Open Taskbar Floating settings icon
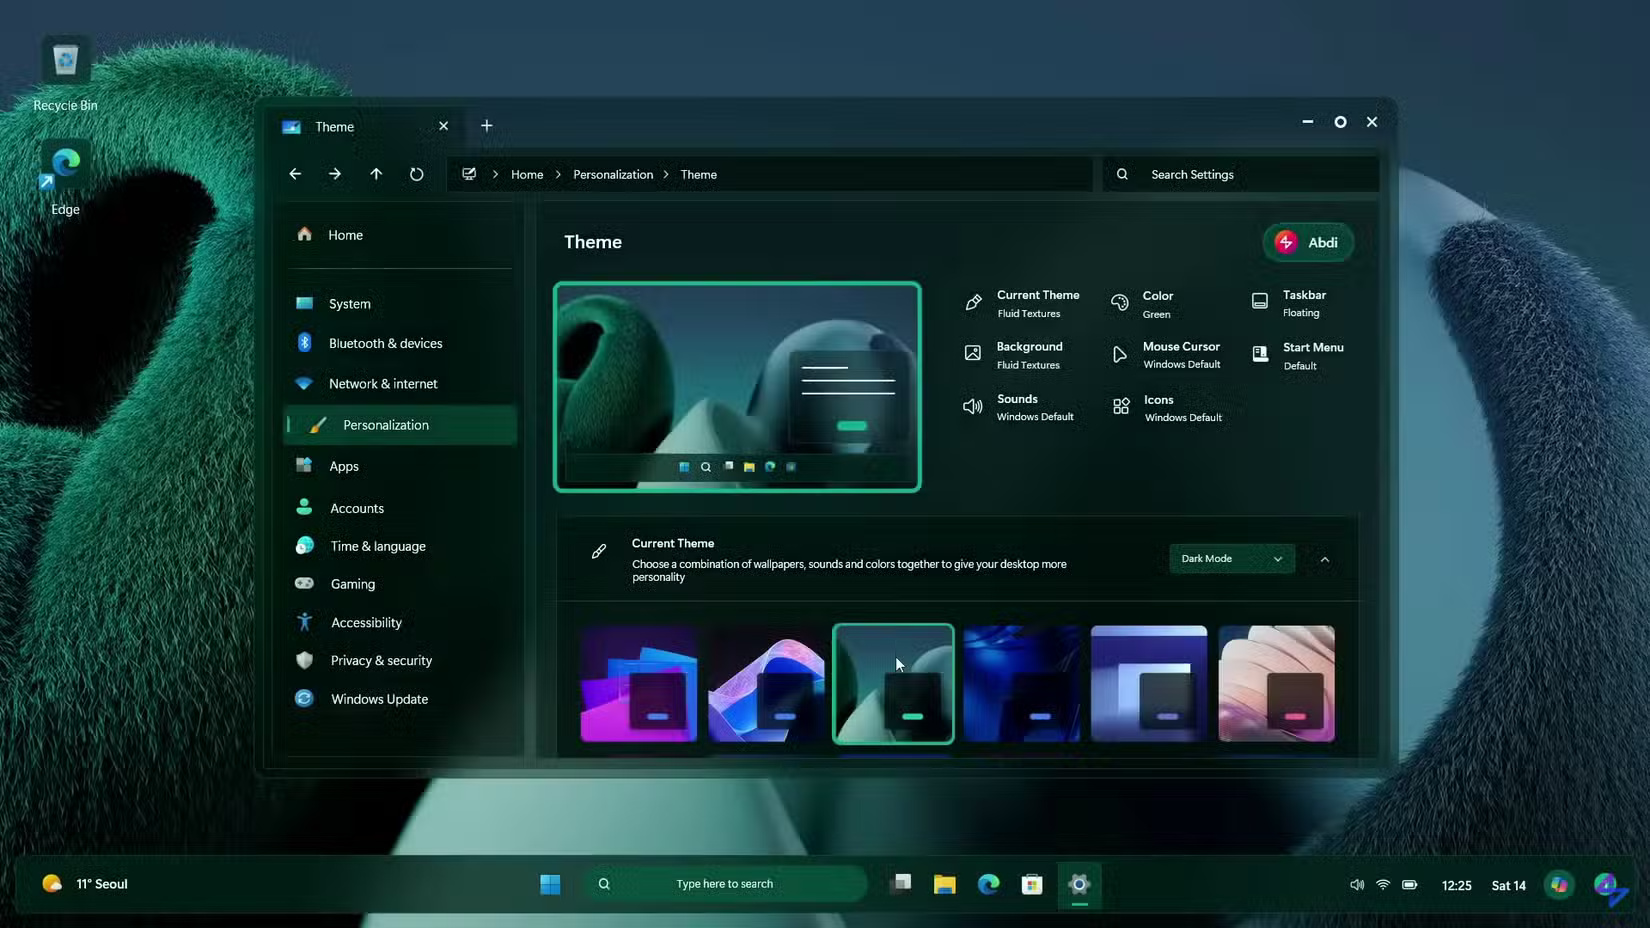This screenshot has height=928, width=1650. [1258, 302]
